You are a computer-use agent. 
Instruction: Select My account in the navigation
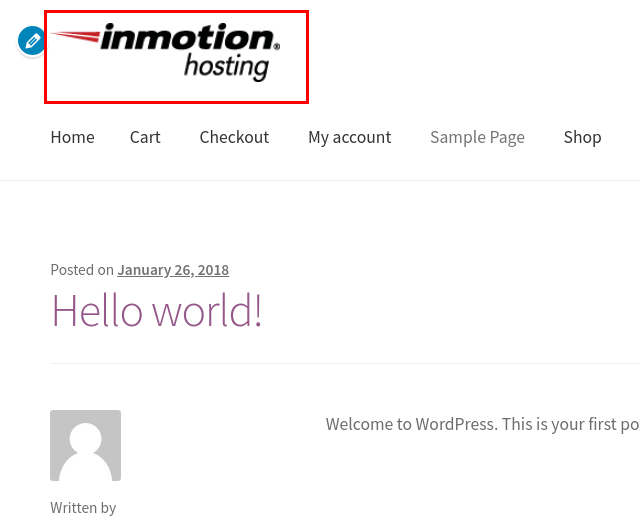click(349, 137)
